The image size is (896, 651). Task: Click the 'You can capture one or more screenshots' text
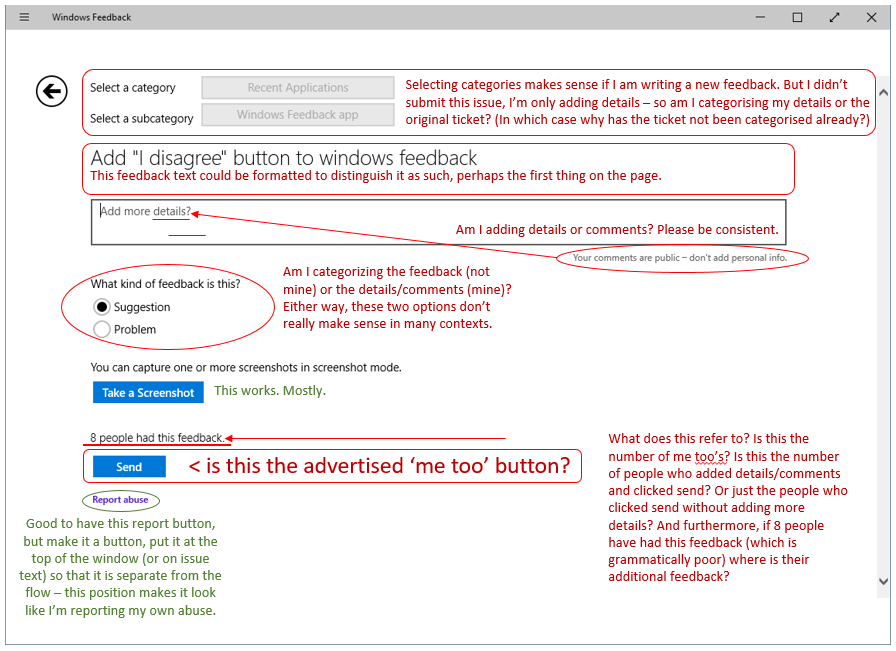[246, 368]
